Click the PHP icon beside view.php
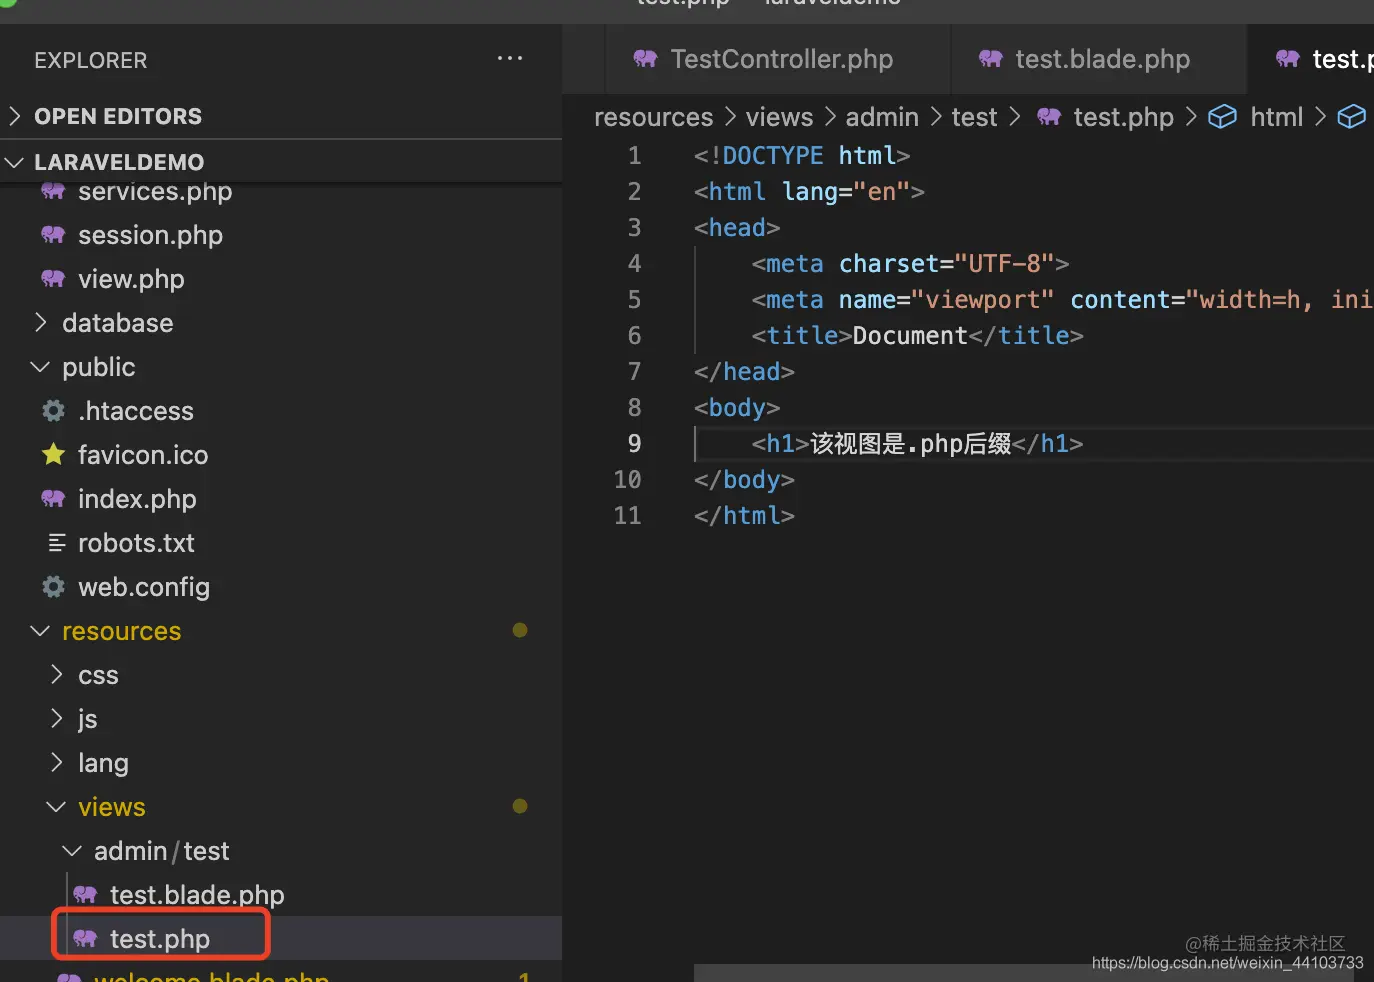Screen dimensions: 1374x982 click(53, 279)
